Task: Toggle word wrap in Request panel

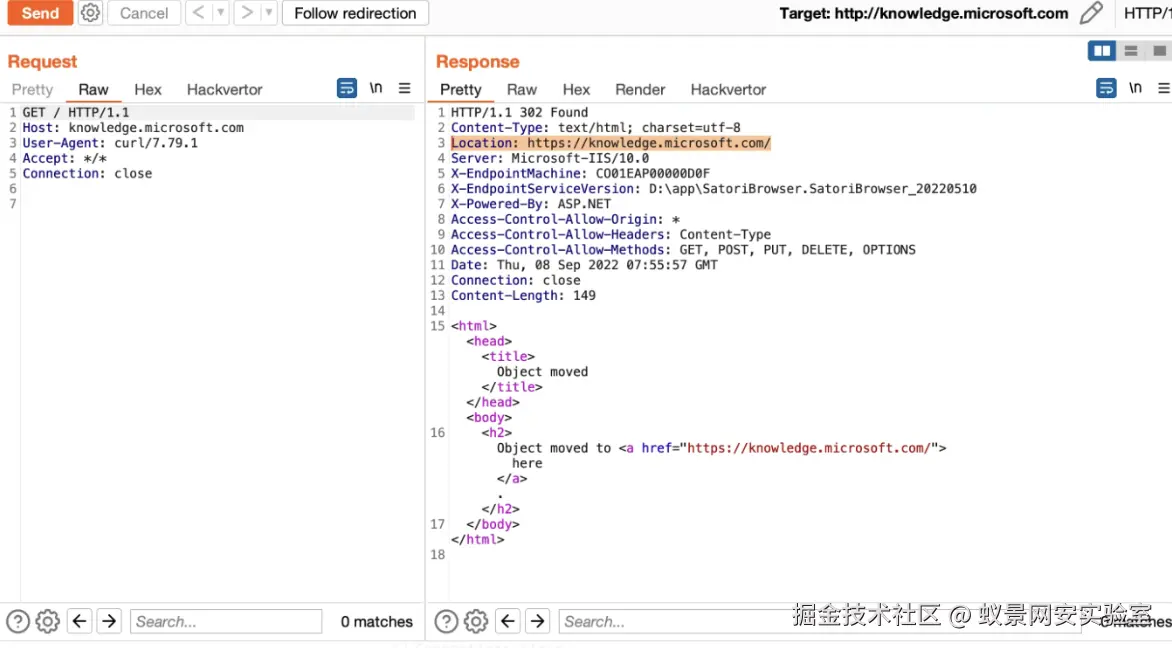Action: pyautogui.click(x=346, y=88)
